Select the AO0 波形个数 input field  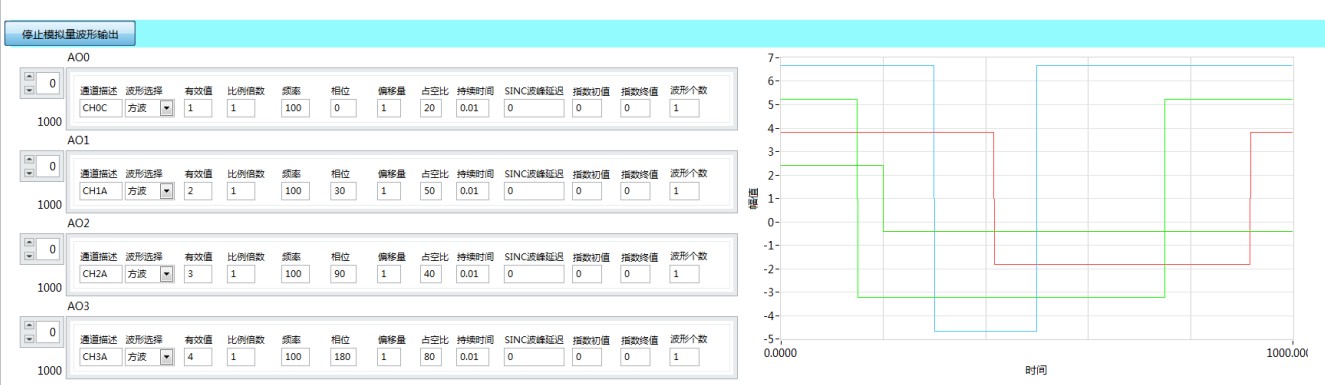pos(685,108)
